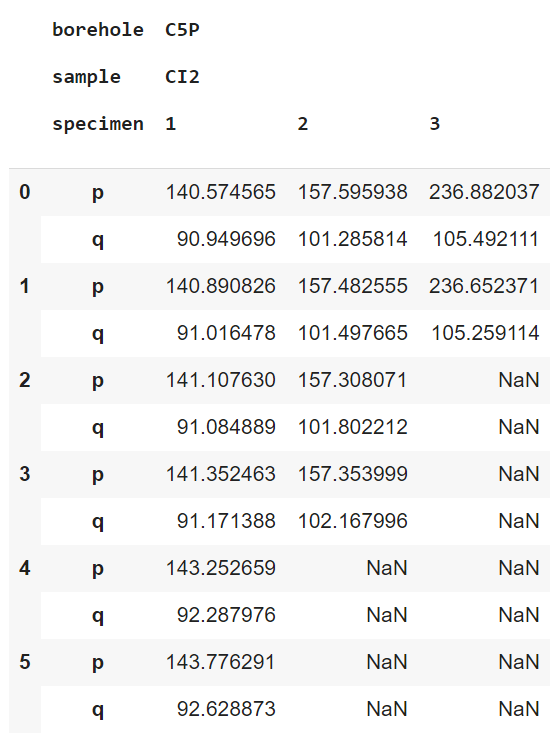
Task: Select NaN in row 2 q, specimen 3
Action: click(519, 427)
